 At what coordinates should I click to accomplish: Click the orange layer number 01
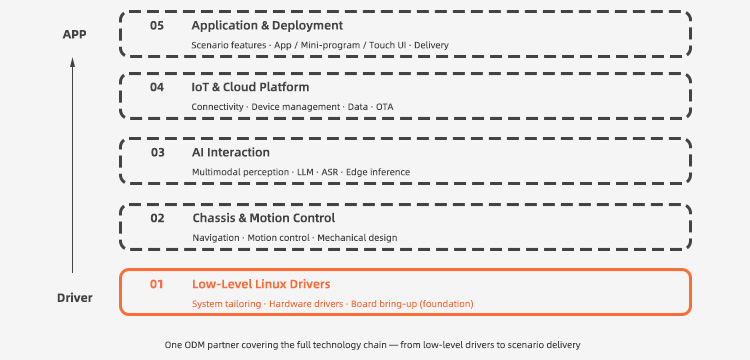coord(156,284)
